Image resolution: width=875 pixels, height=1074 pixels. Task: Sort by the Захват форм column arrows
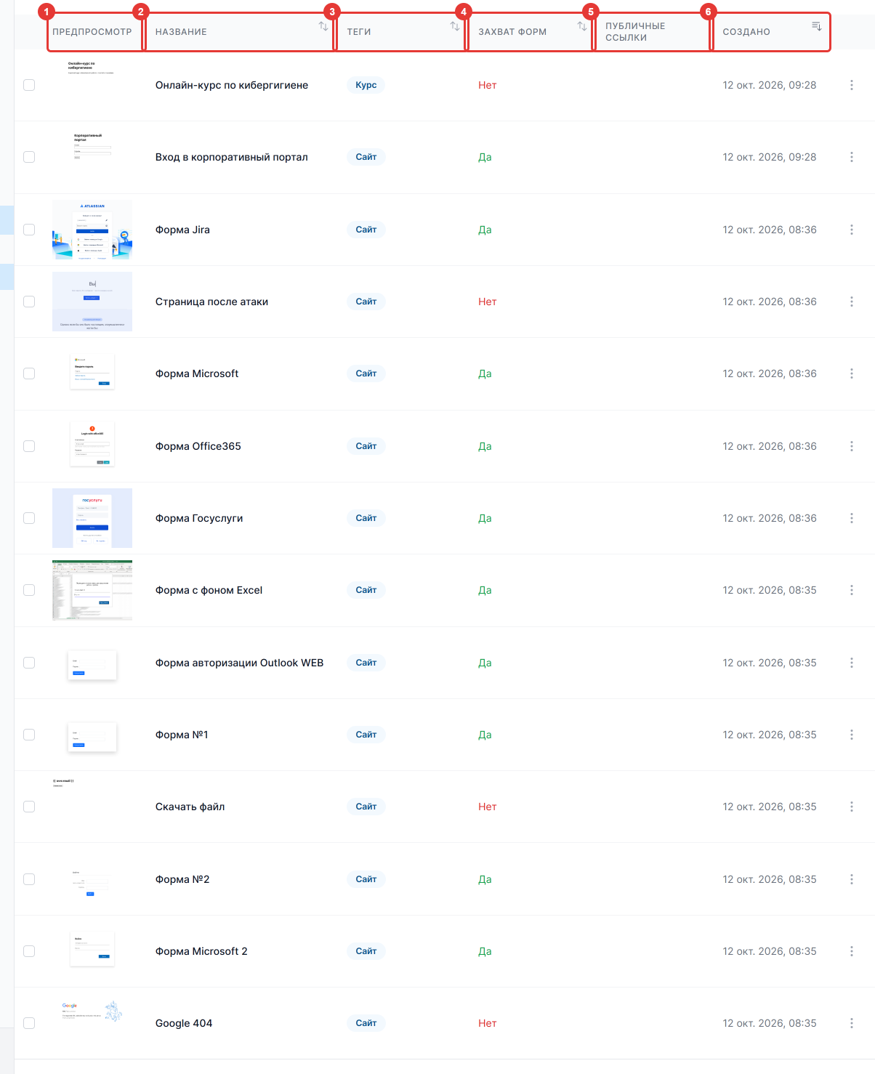582,26
